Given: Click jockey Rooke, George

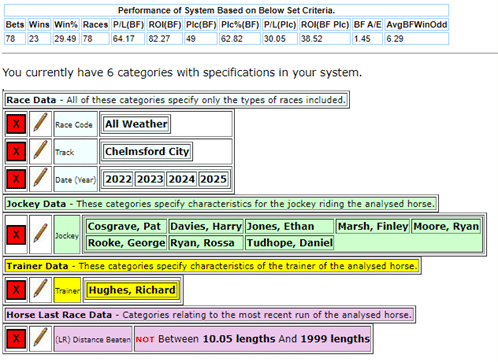Looking at the screenshot, I should 126,243.
